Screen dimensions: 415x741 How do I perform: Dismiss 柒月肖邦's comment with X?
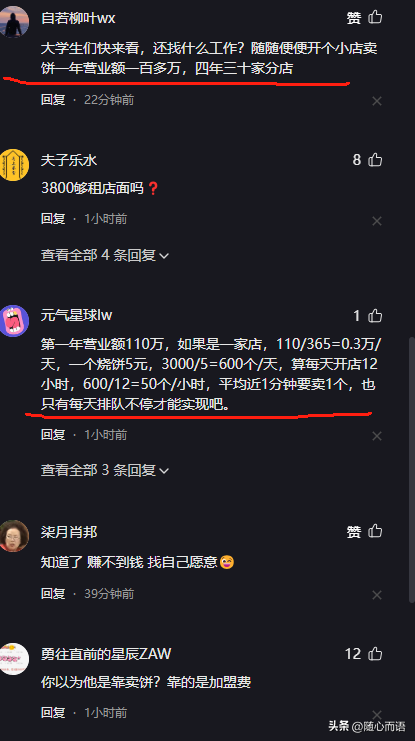pos(377,595)
